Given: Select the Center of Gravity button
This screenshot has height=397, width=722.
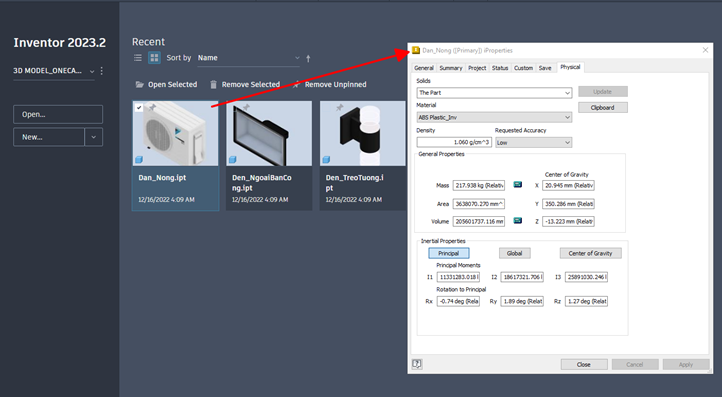Looking at the screenshot, I should point(590,253).
